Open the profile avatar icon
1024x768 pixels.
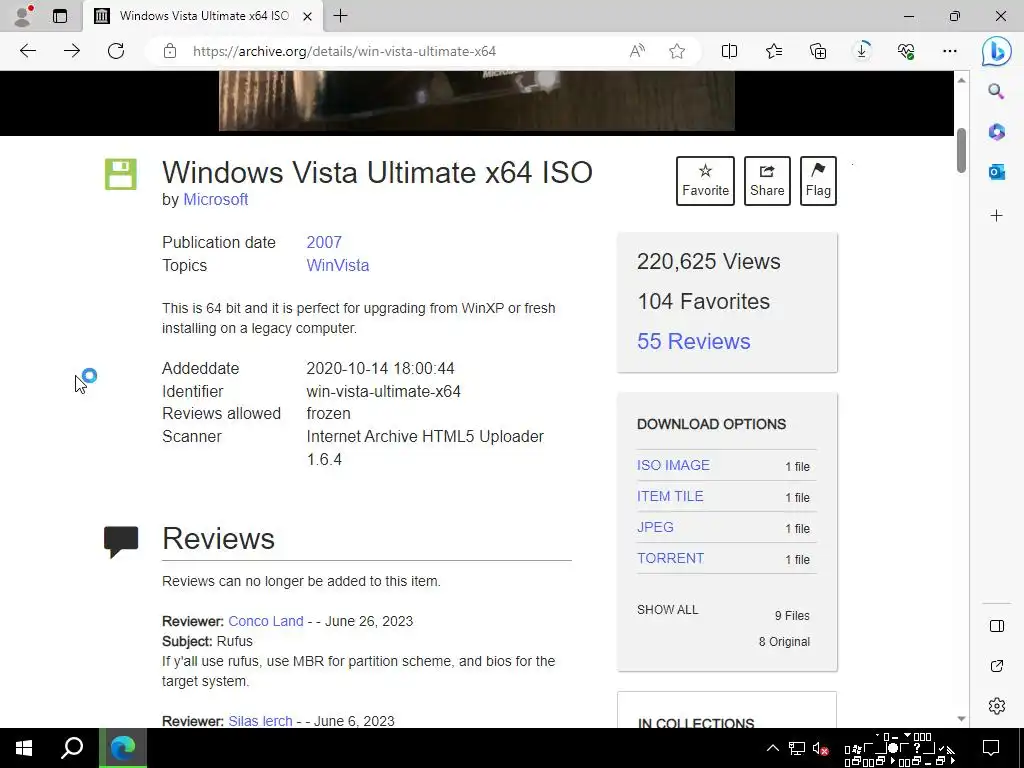(23, 16)
